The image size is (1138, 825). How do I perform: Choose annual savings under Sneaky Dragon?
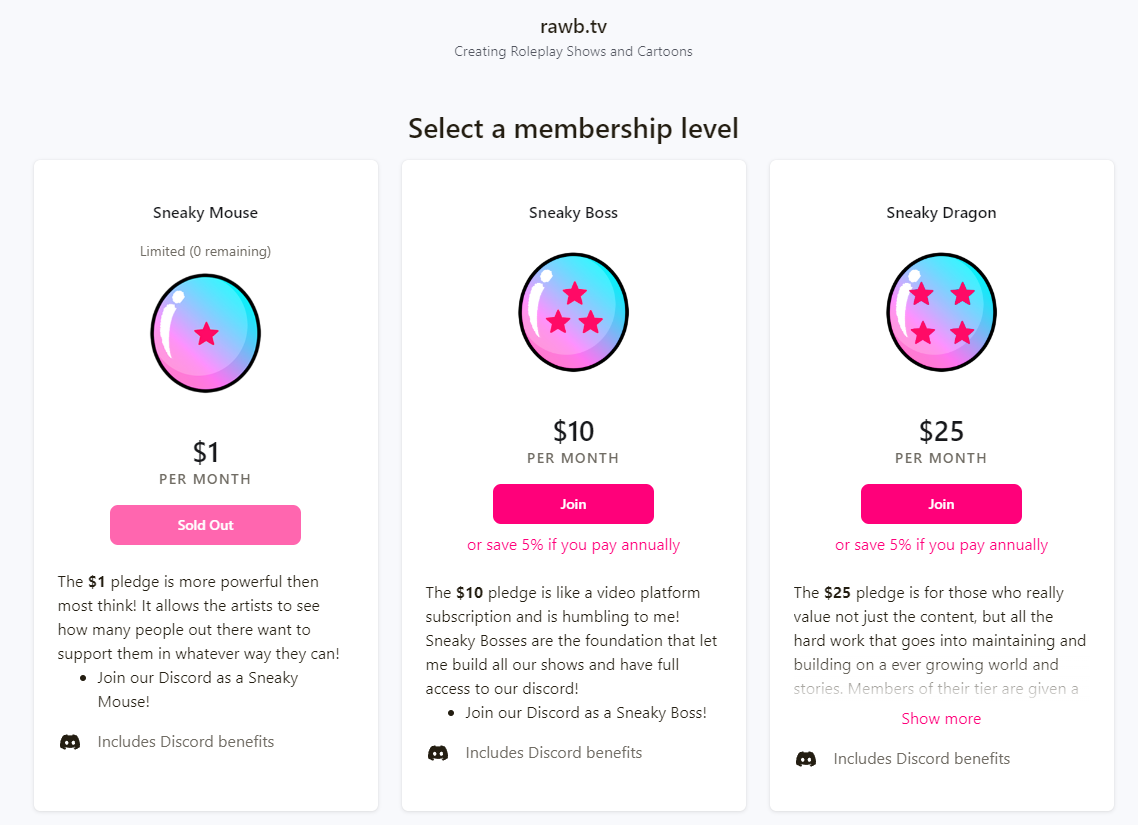click(x=941, y=545)
